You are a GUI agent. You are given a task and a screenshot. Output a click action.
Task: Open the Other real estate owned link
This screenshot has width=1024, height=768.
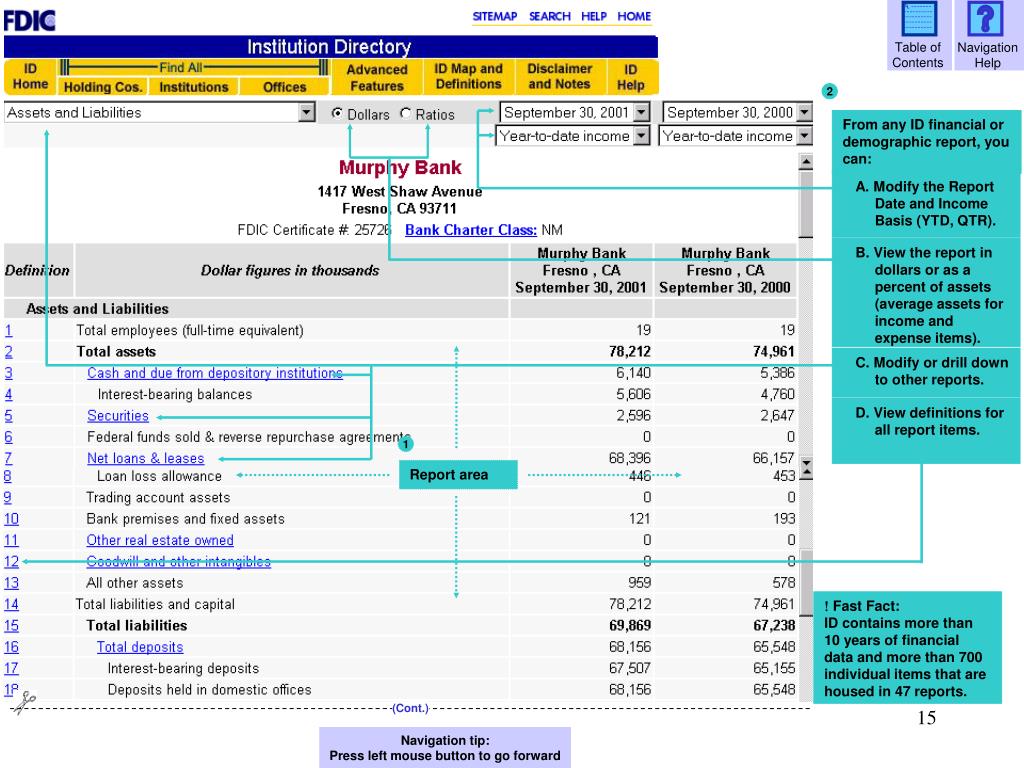tap(160, 540)
